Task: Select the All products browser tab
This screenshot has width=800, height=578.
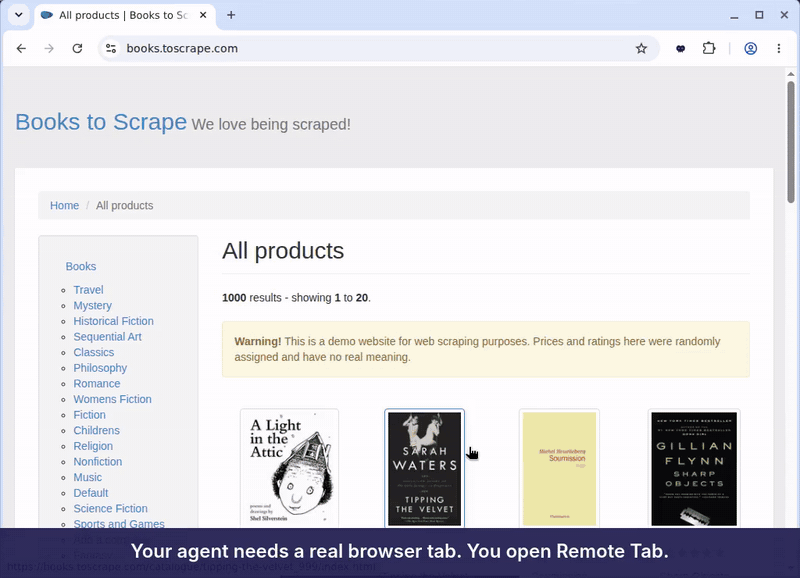Action: 125,15
